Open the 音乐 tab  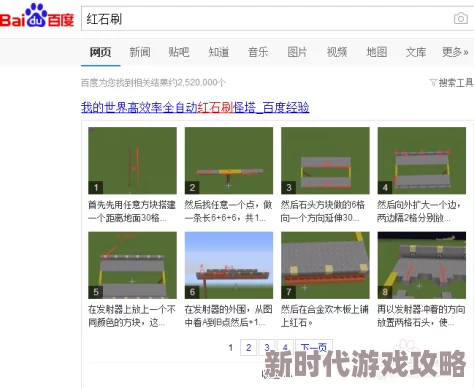[258, 52]
